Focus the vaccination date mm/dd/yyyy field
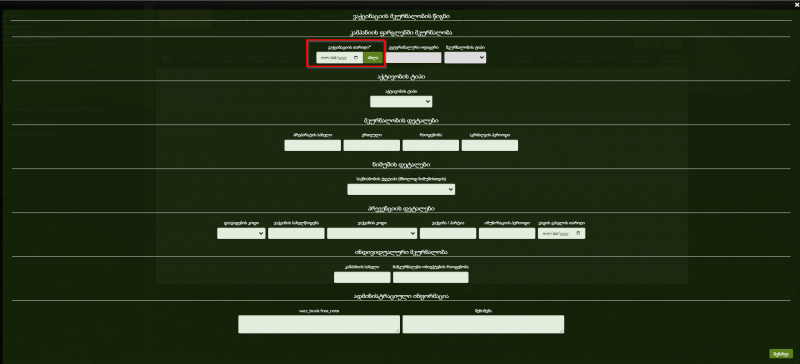The width and height of the screenshot is (800, 364). (339, 58)
